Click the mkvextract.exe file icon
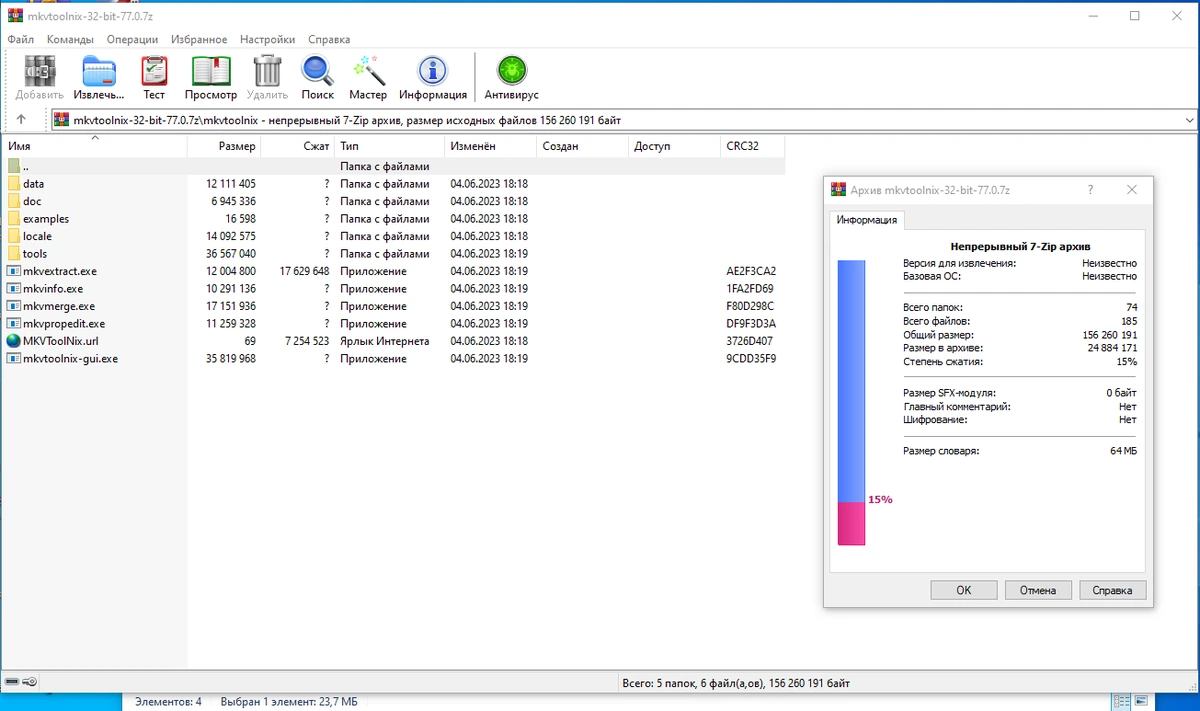Screen dimensions: 1200x711 coord(13,271)
